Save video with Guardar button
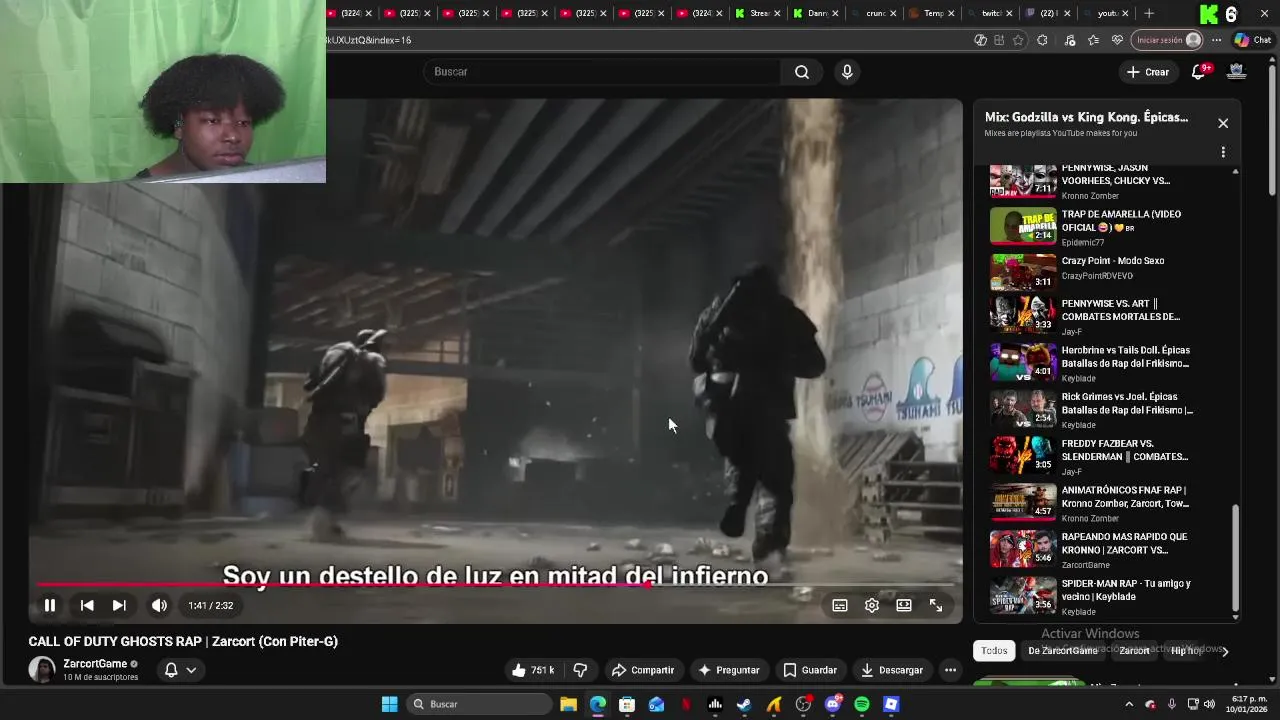Screen dimensions: 1280x720 coord(810,670)
